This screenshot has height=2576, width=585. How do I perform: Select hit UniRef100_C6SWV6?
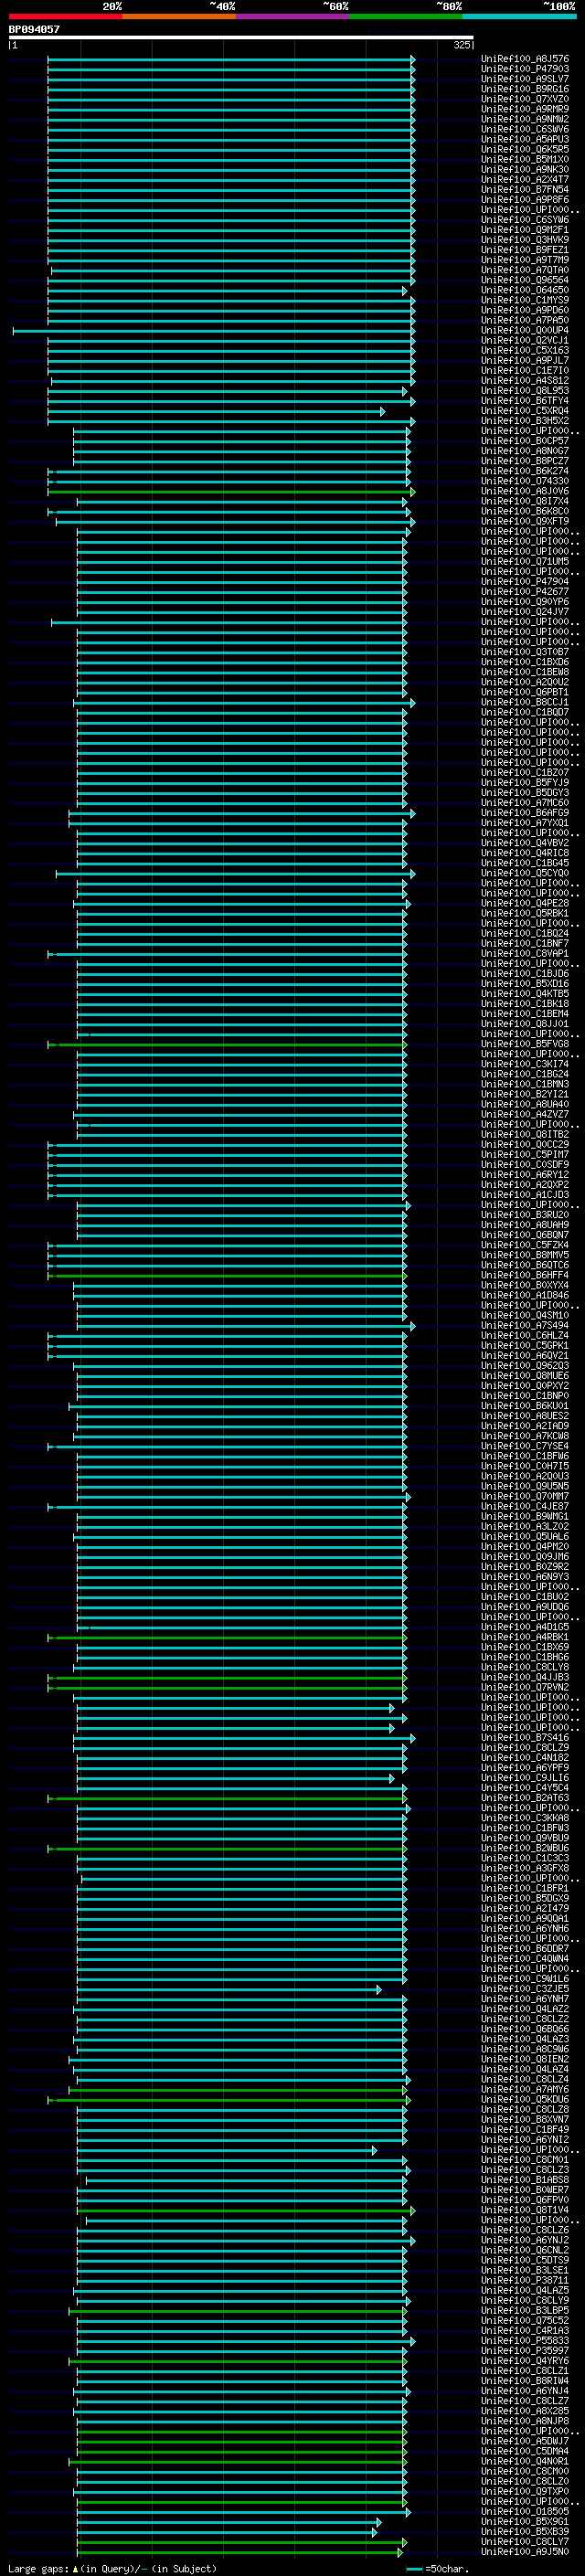click(525, 129)
